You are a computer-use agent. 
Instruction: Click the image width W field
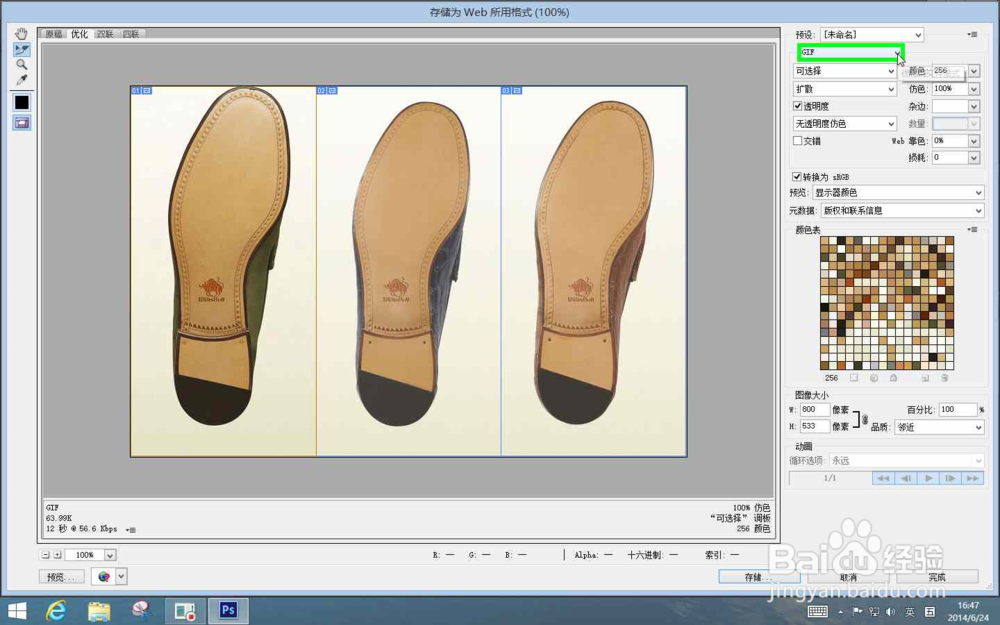(x=814, y=409)
